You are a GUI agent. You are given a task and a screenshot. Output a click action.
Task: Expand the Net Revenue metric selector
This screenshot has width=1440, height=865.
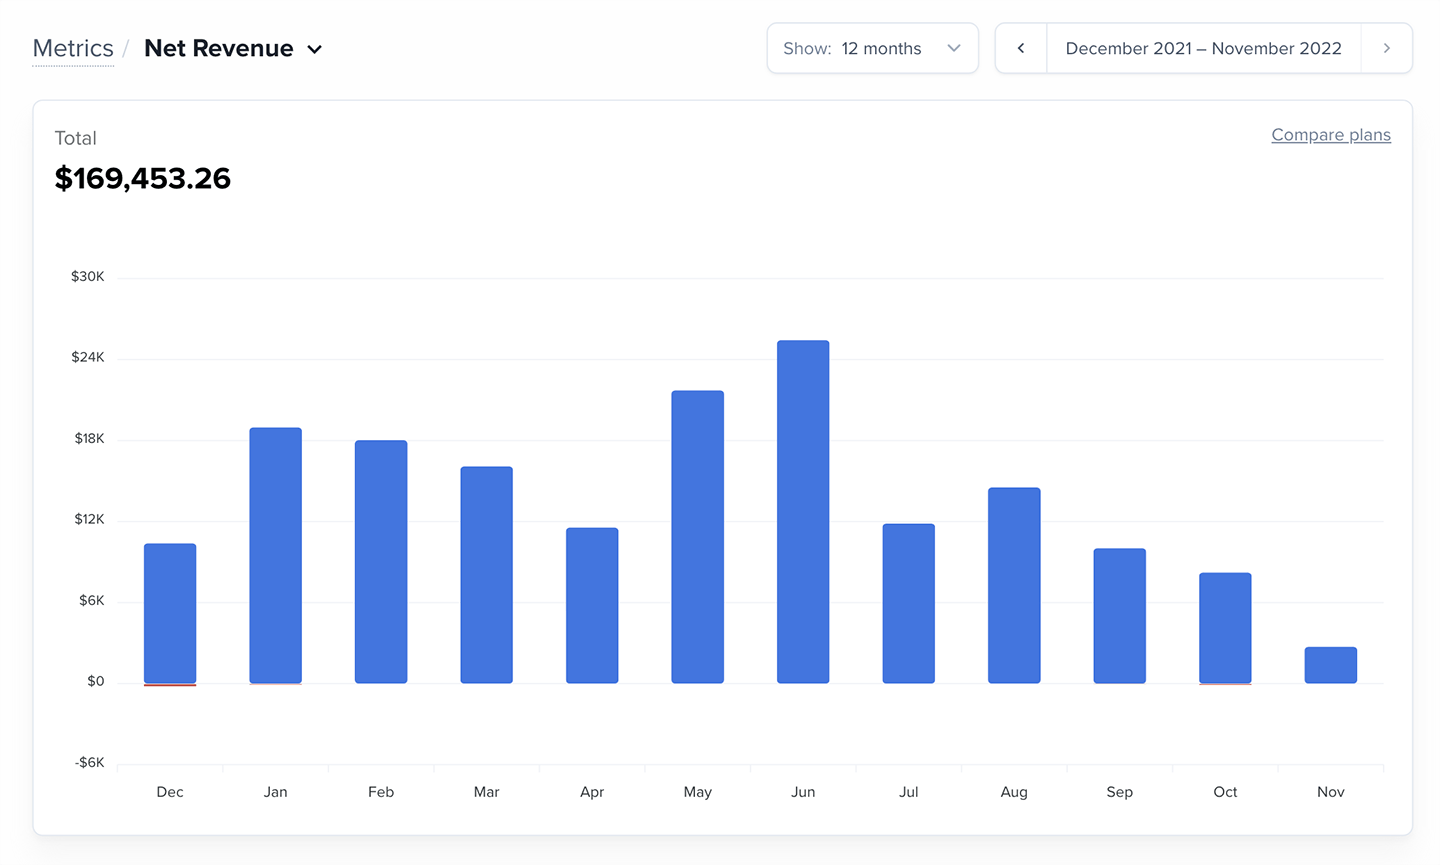point(314,48)
